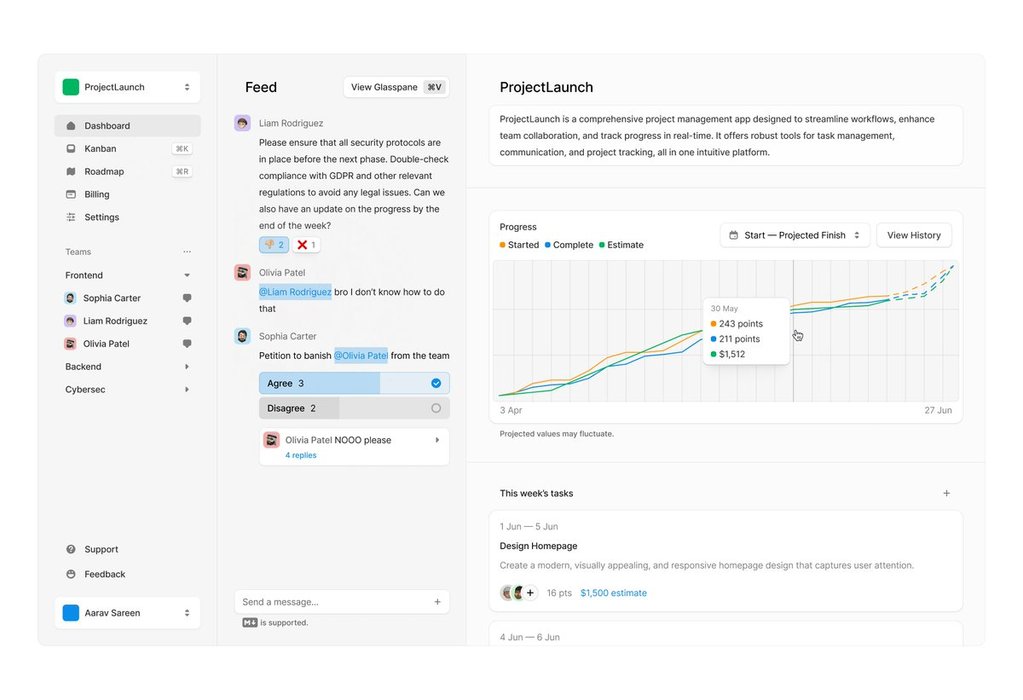Image resolution: width=1023 pixels, height=700 pixels.
Task: Open the 4 replies link
Action: click(x=301, y=455)
